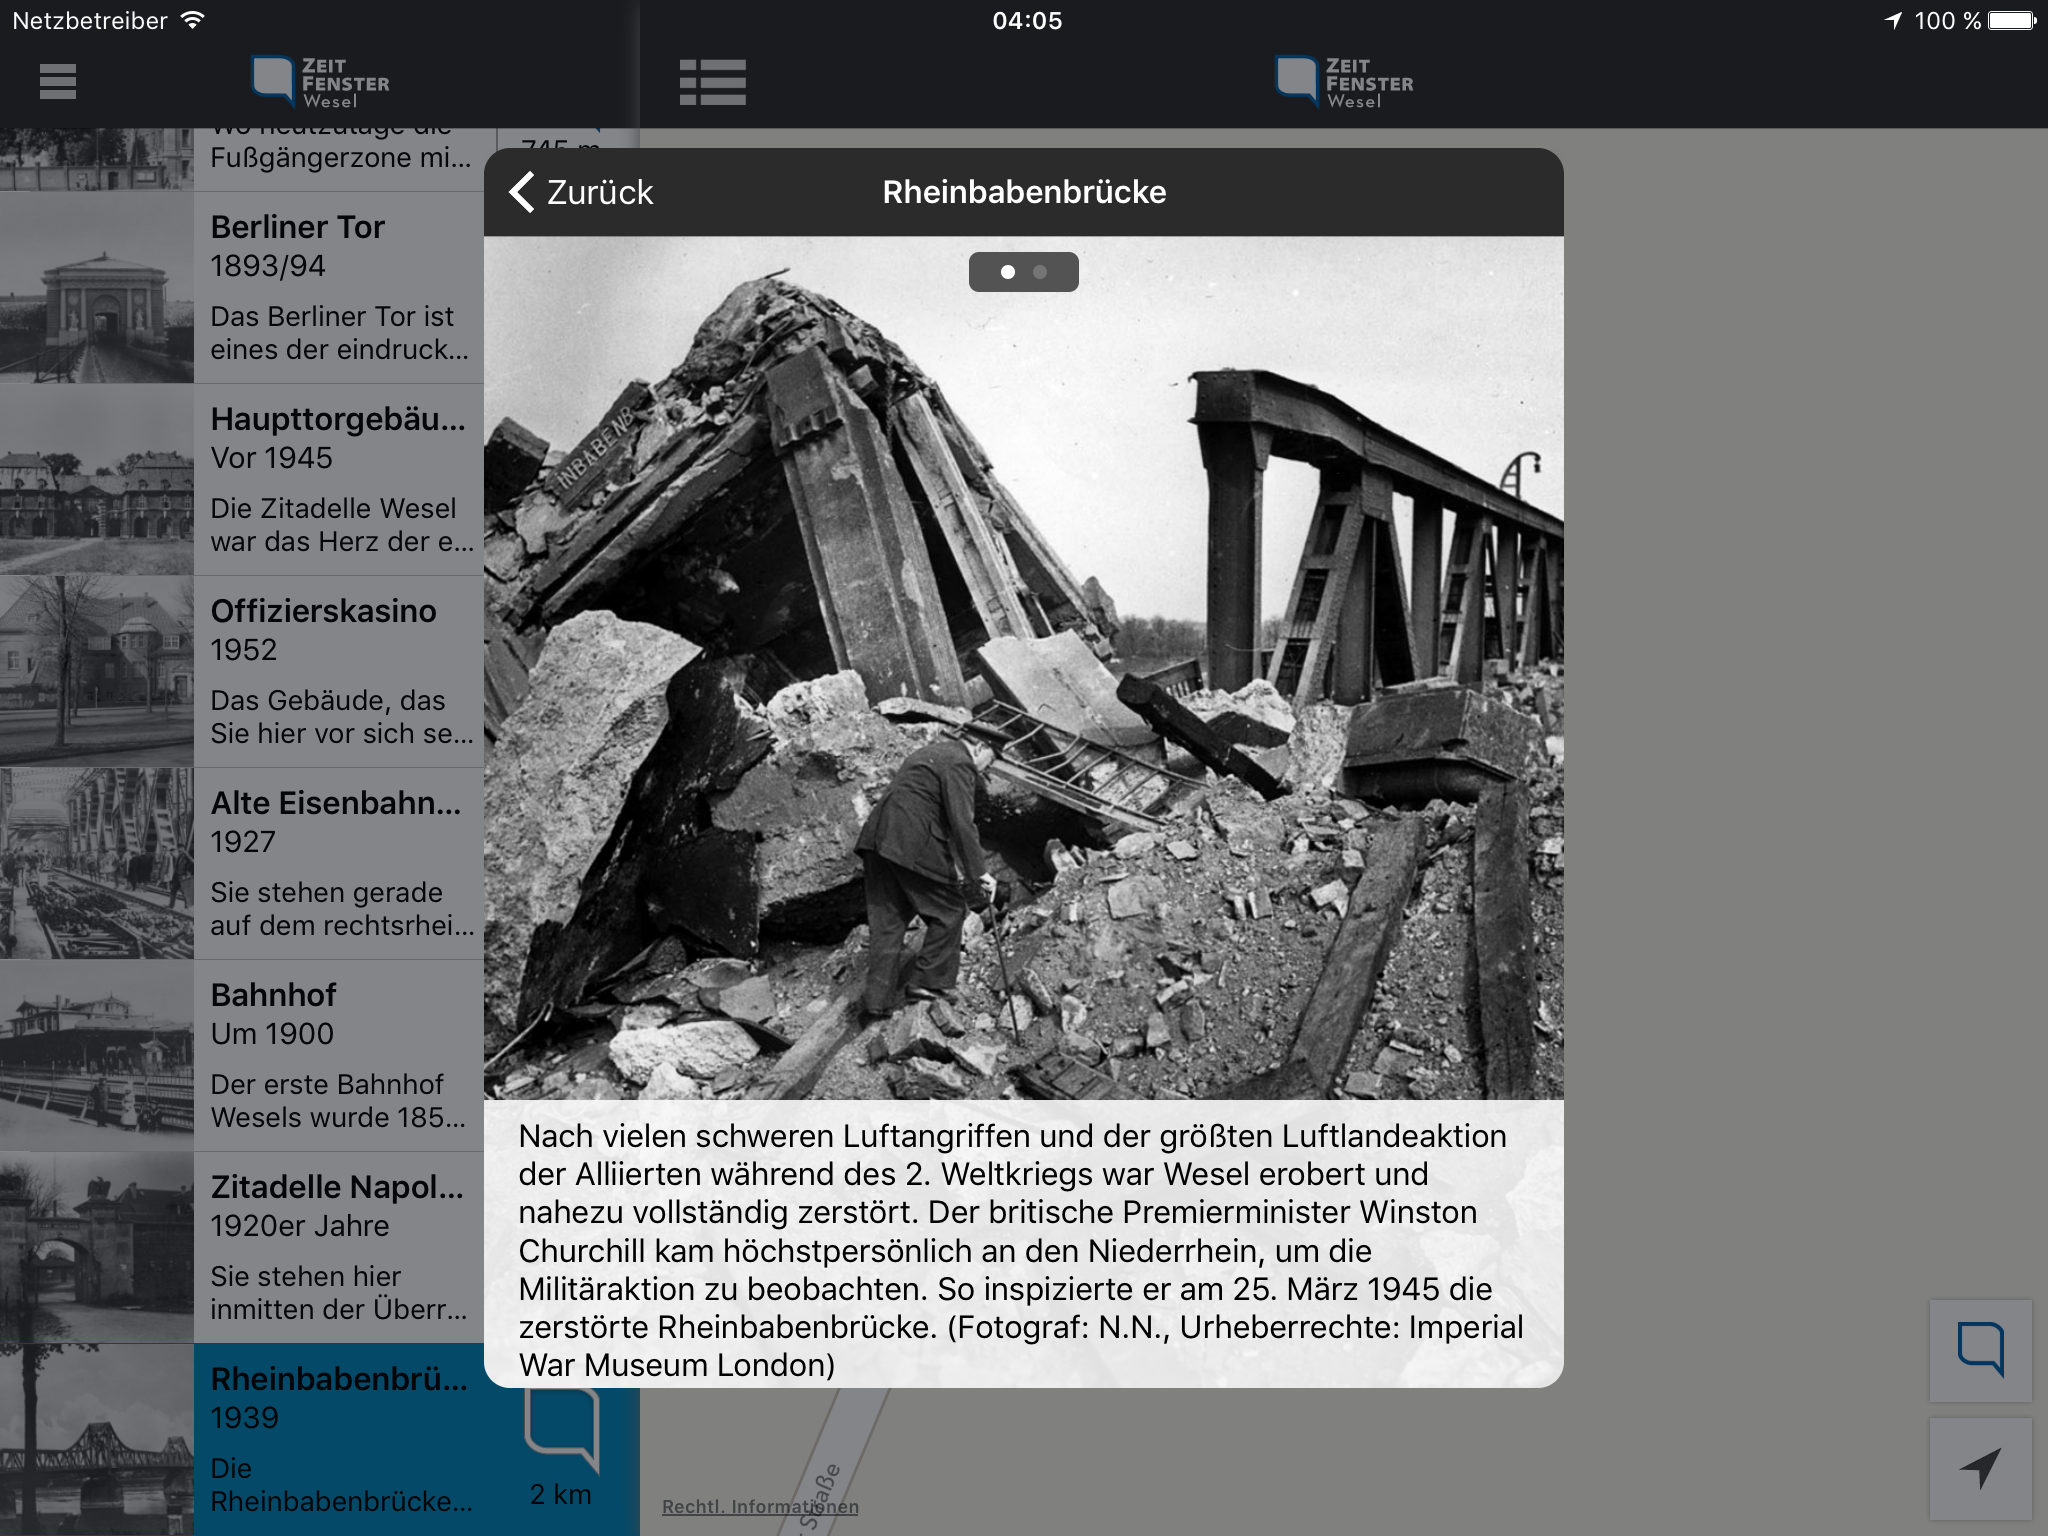The image size is (2048, 1536).
Task: Tap the Zeit Fenster Wesel logo in sidebar header
Action: coord(320,82)
